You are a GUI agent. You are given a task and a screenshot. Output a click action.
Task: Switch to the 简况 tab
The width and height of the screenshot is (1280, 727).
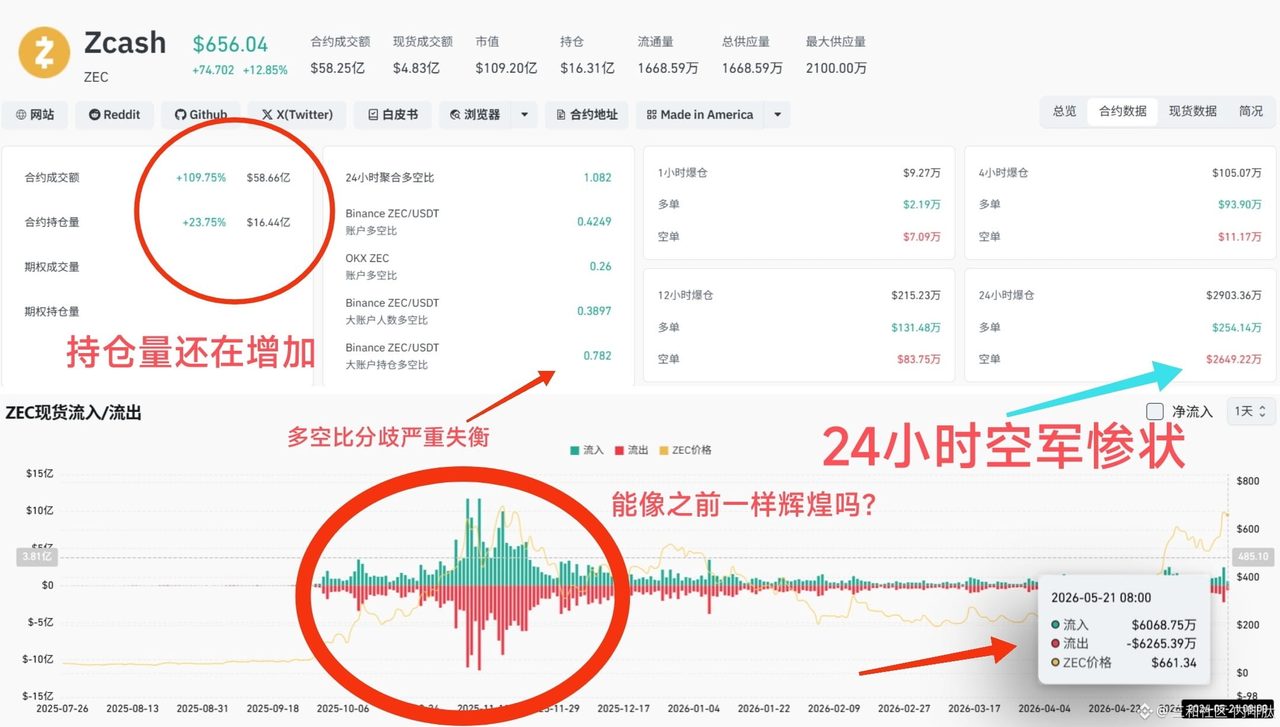(1250, 112)
